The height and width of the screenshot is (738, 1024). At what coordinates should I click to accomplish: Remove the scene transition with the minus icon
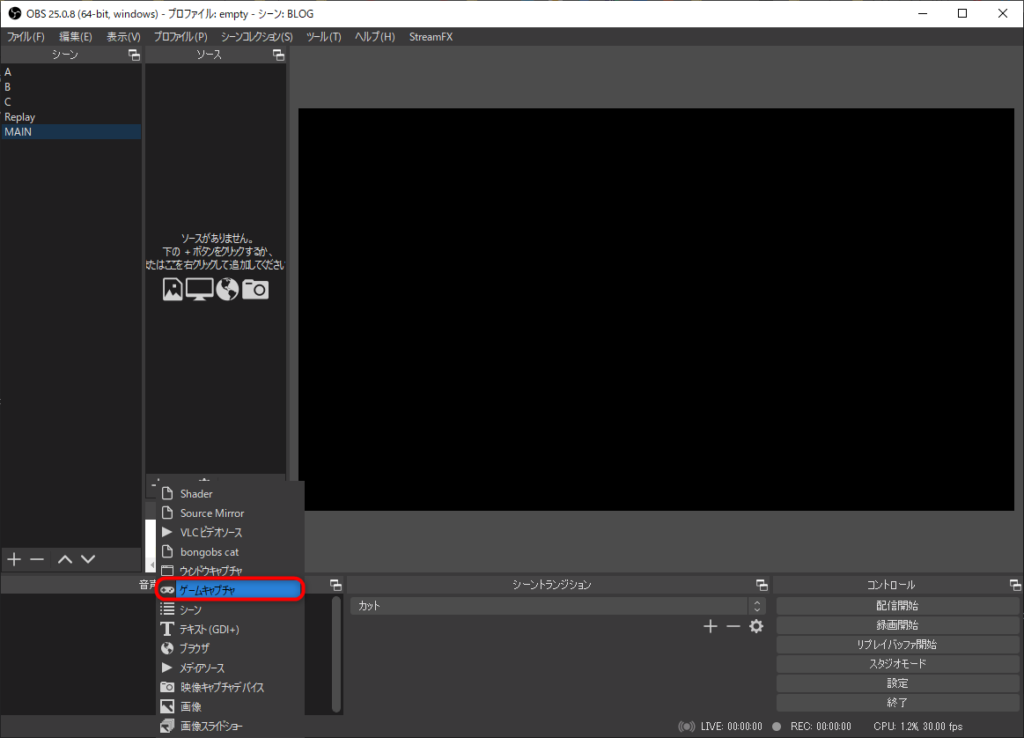(733, 626)
